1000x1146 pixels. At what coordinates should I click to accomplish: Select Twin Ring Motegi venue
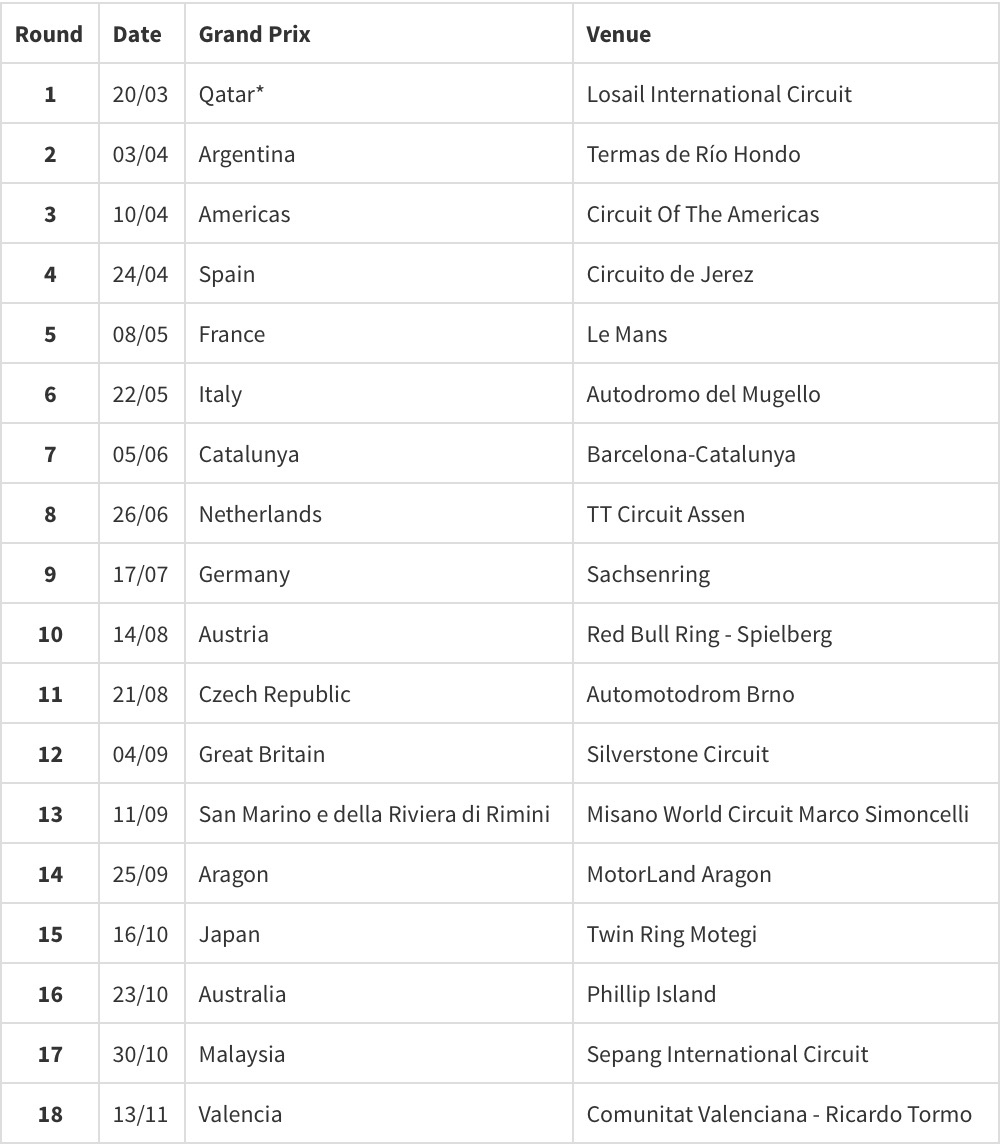point(672,934)
